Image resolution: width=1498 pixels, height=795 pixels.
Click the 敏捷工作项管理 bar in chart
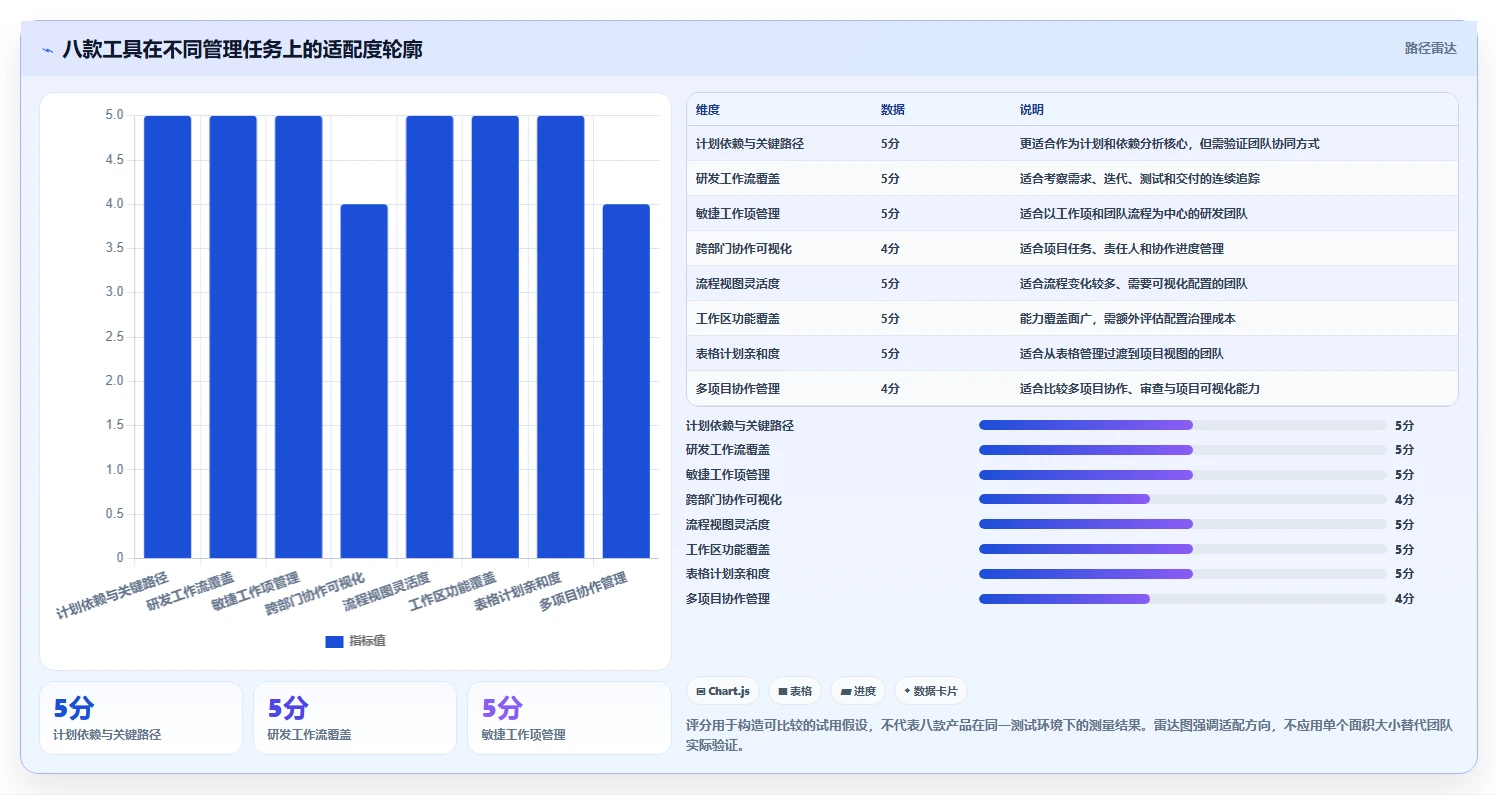click(x=298, y=337)
